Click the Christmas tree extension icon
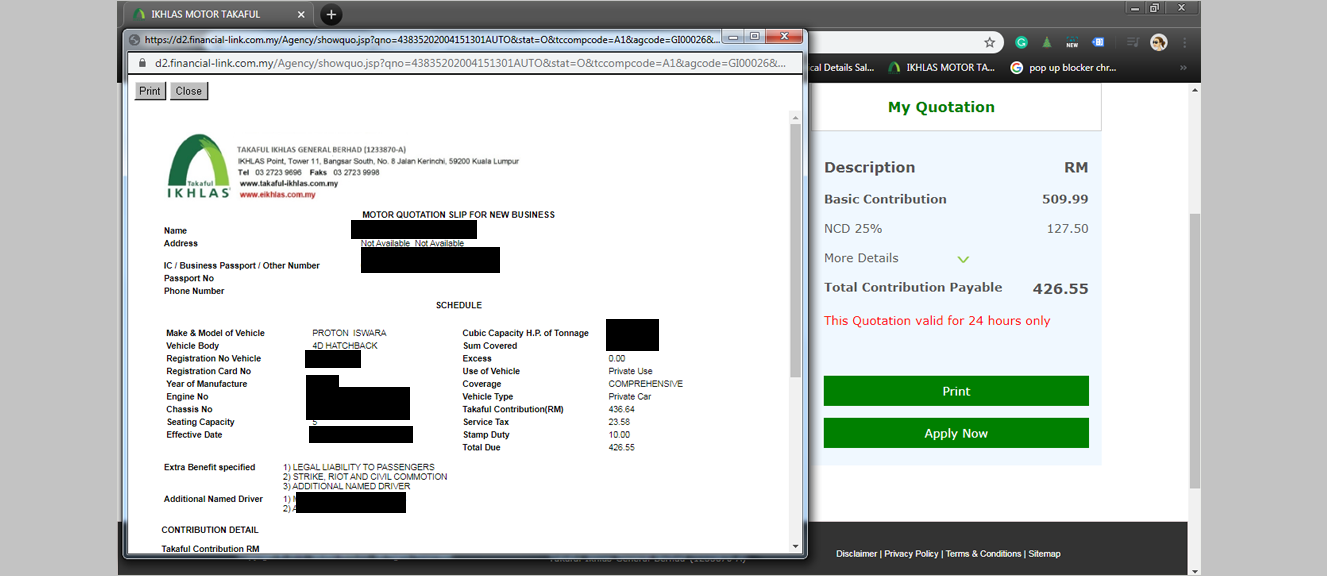The height and width of the screenshot is (576, 1327). point(1046,42)
